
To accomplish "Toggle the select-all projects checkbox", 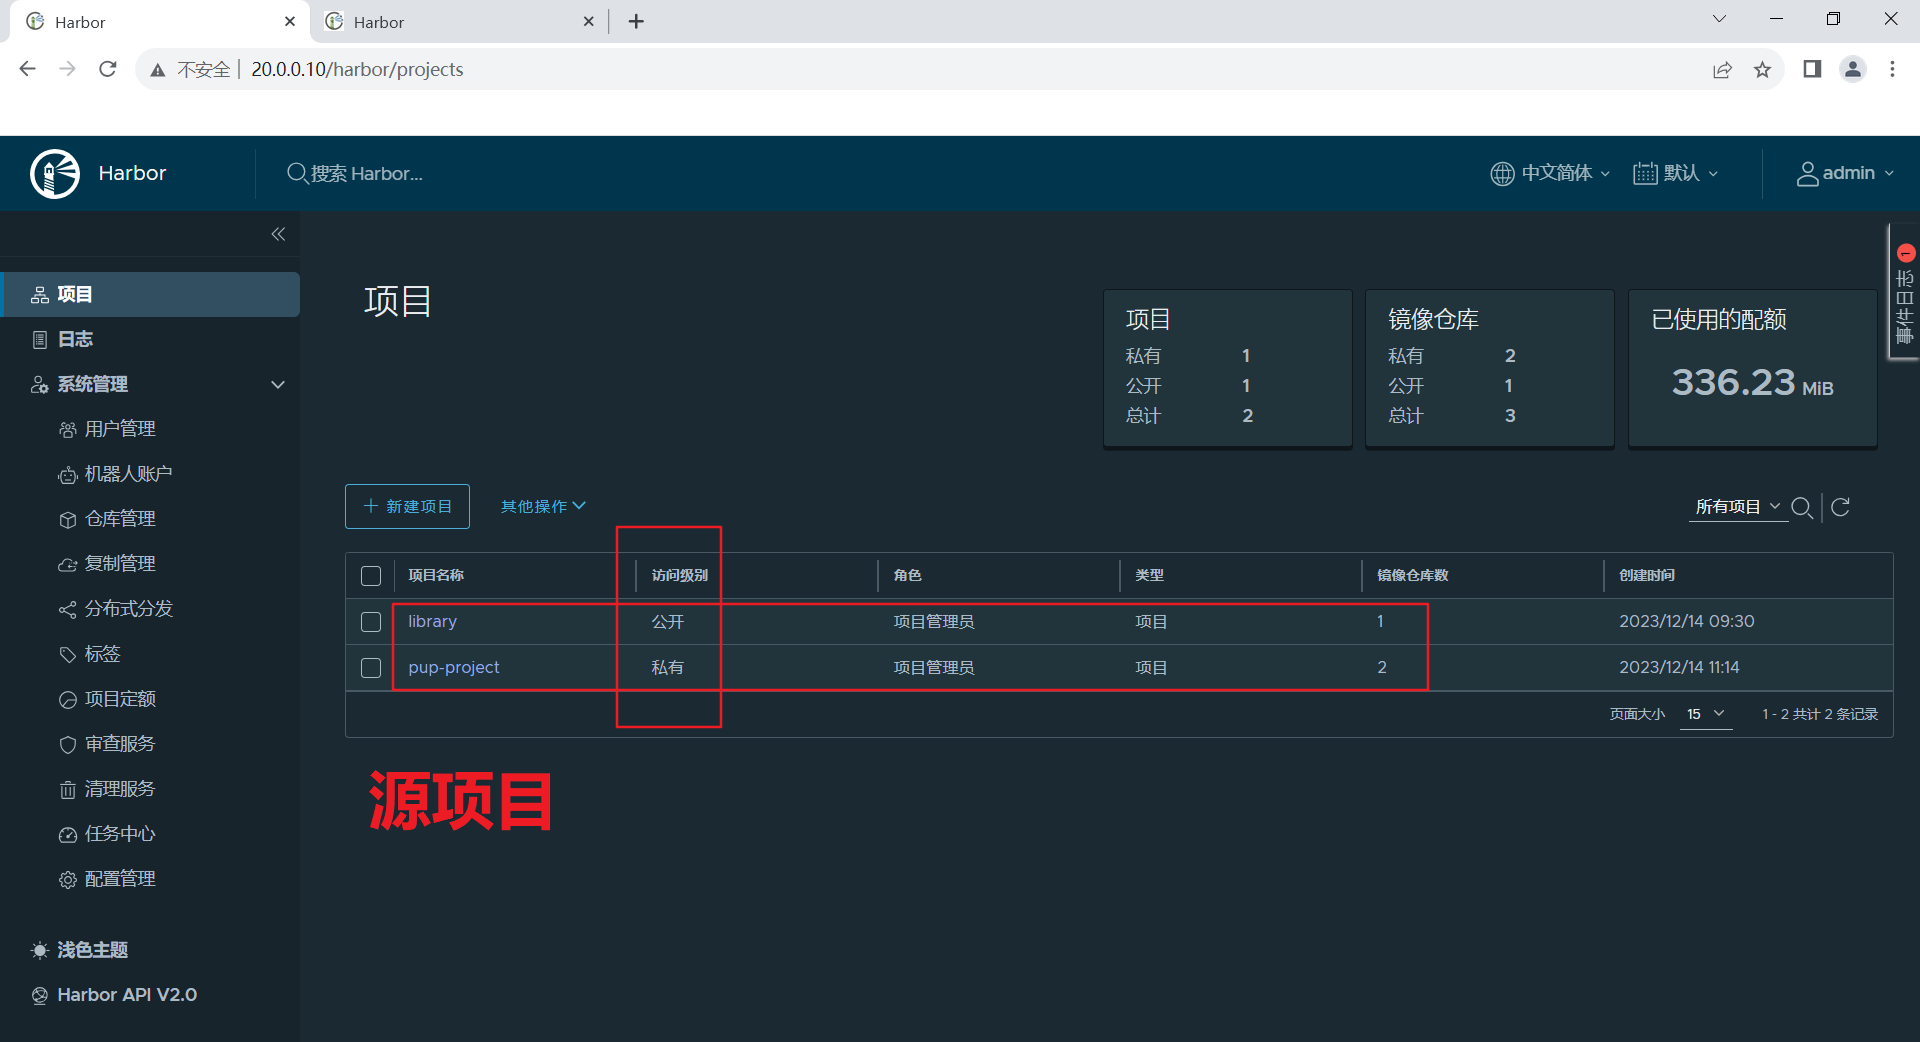I will 371,576.
